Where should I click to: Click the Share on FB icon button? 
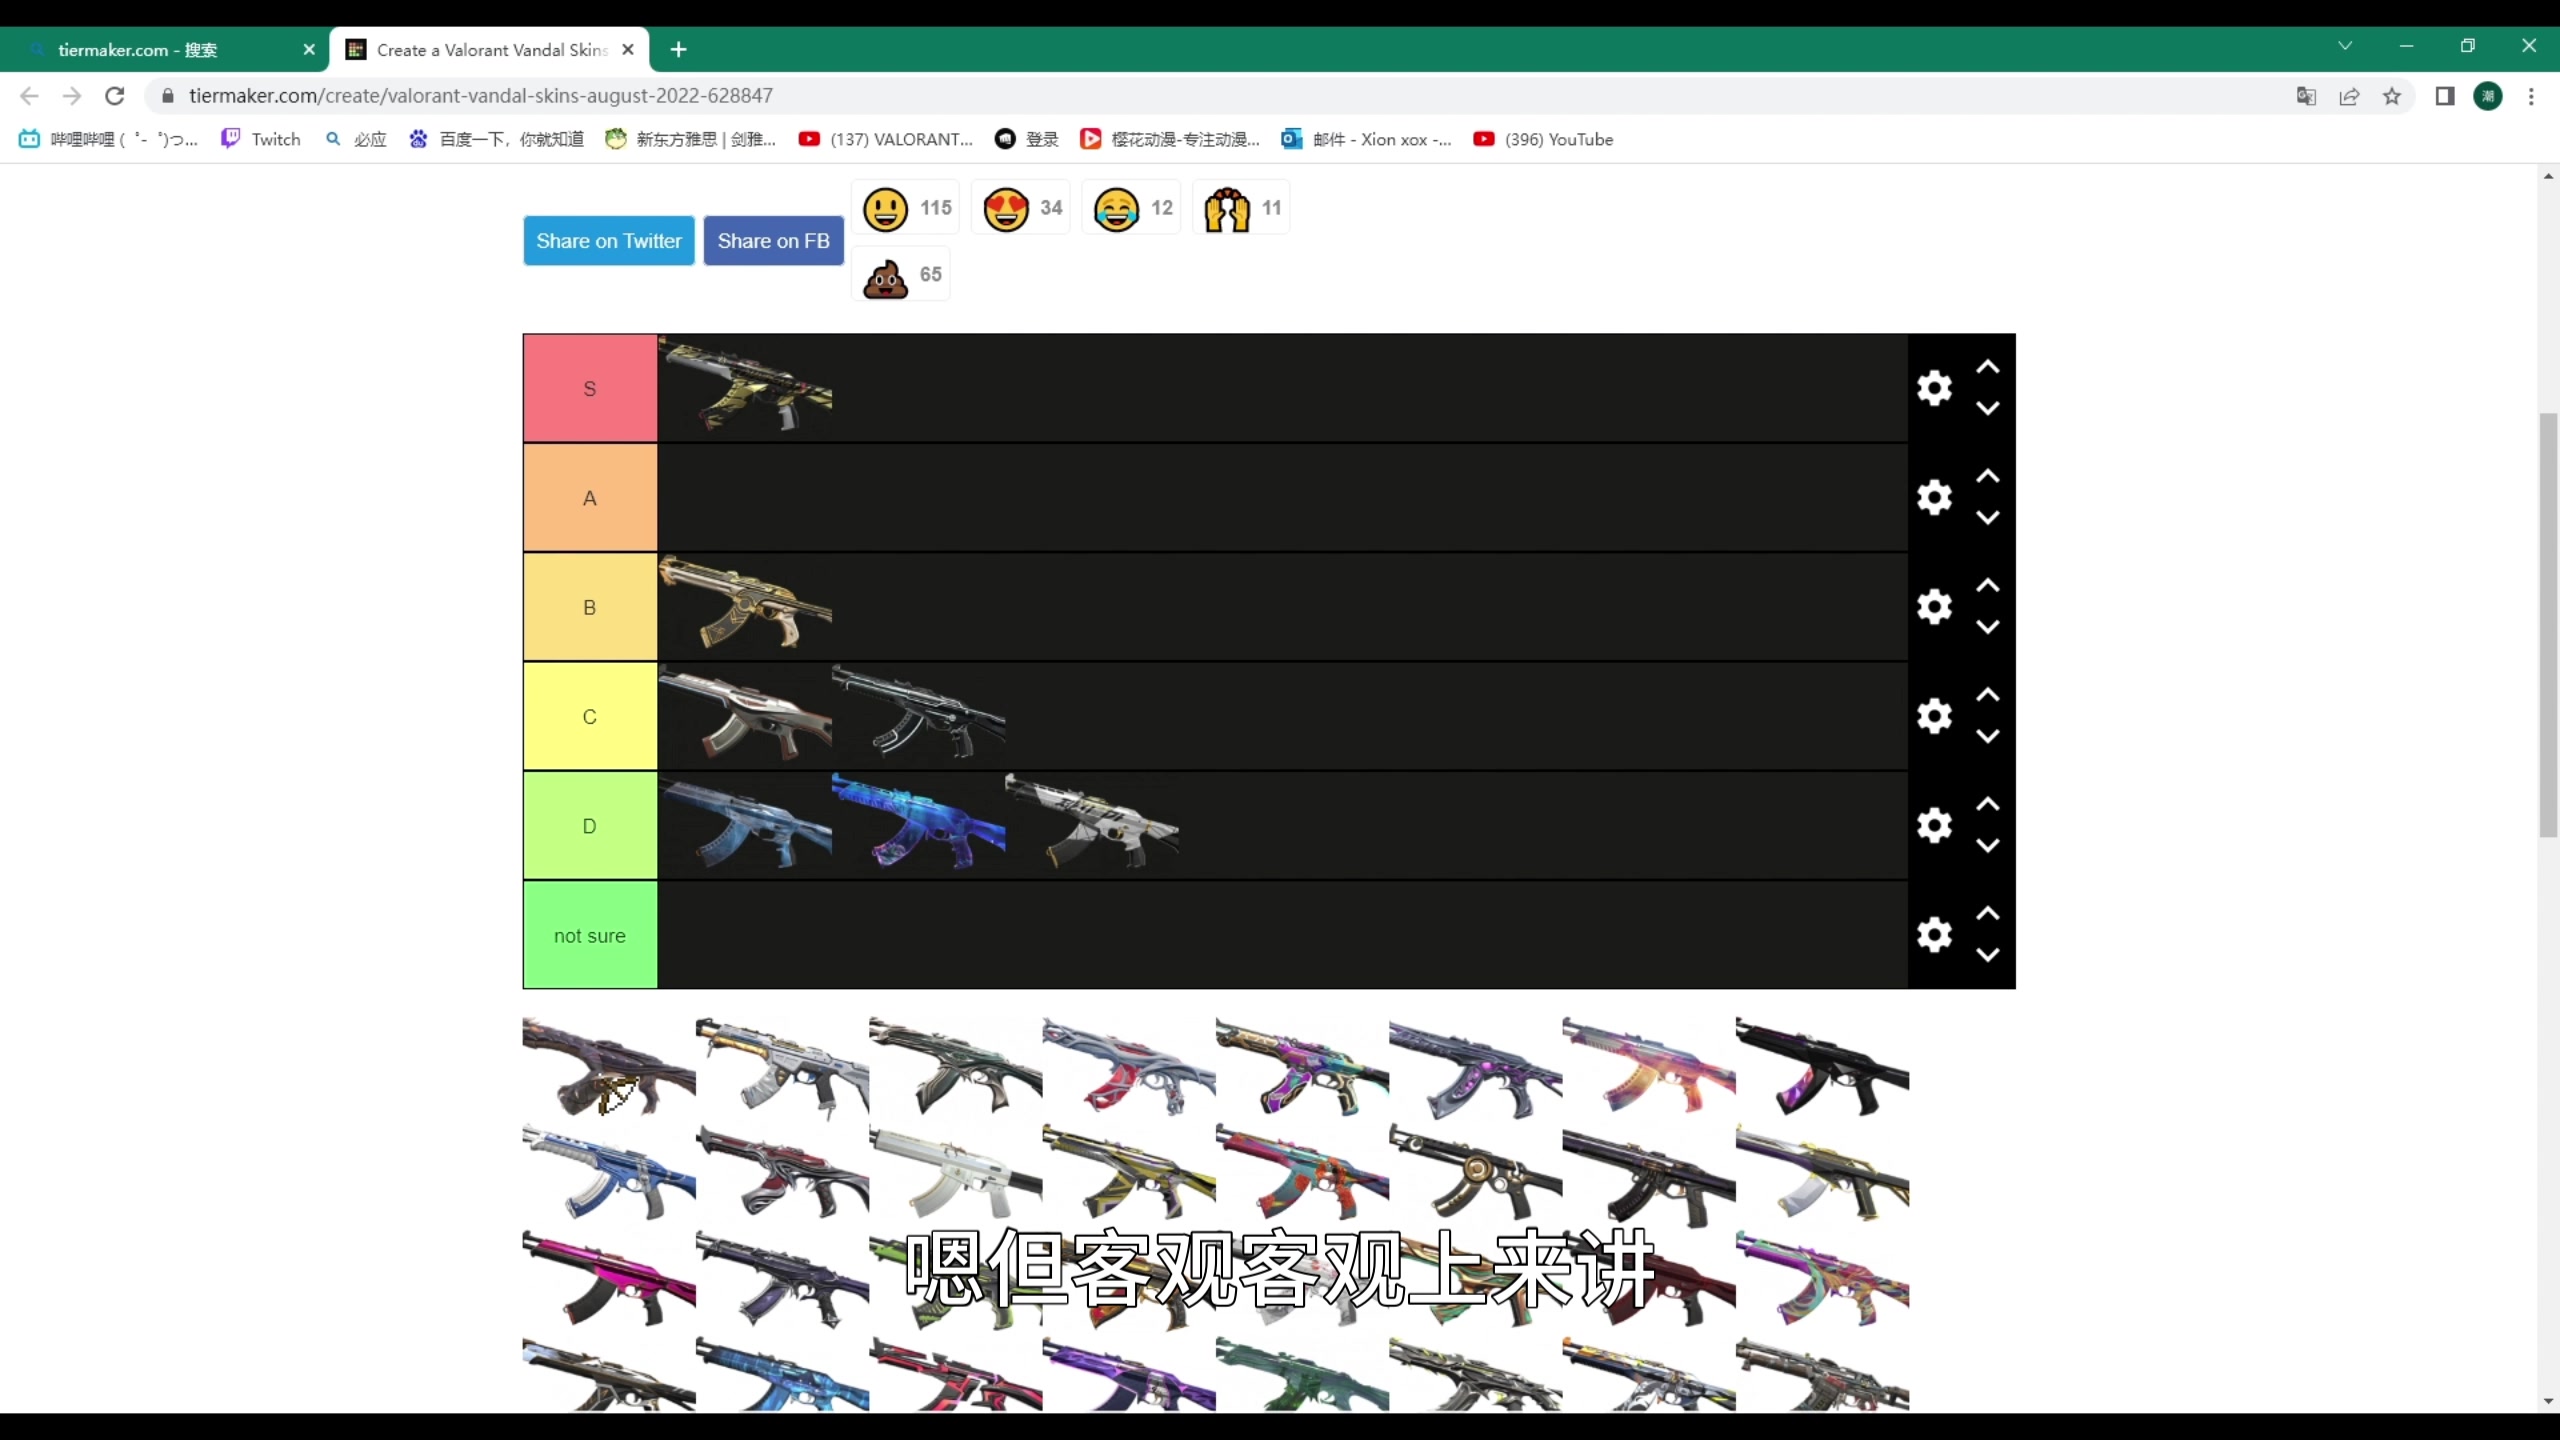[x=774, y=239]
